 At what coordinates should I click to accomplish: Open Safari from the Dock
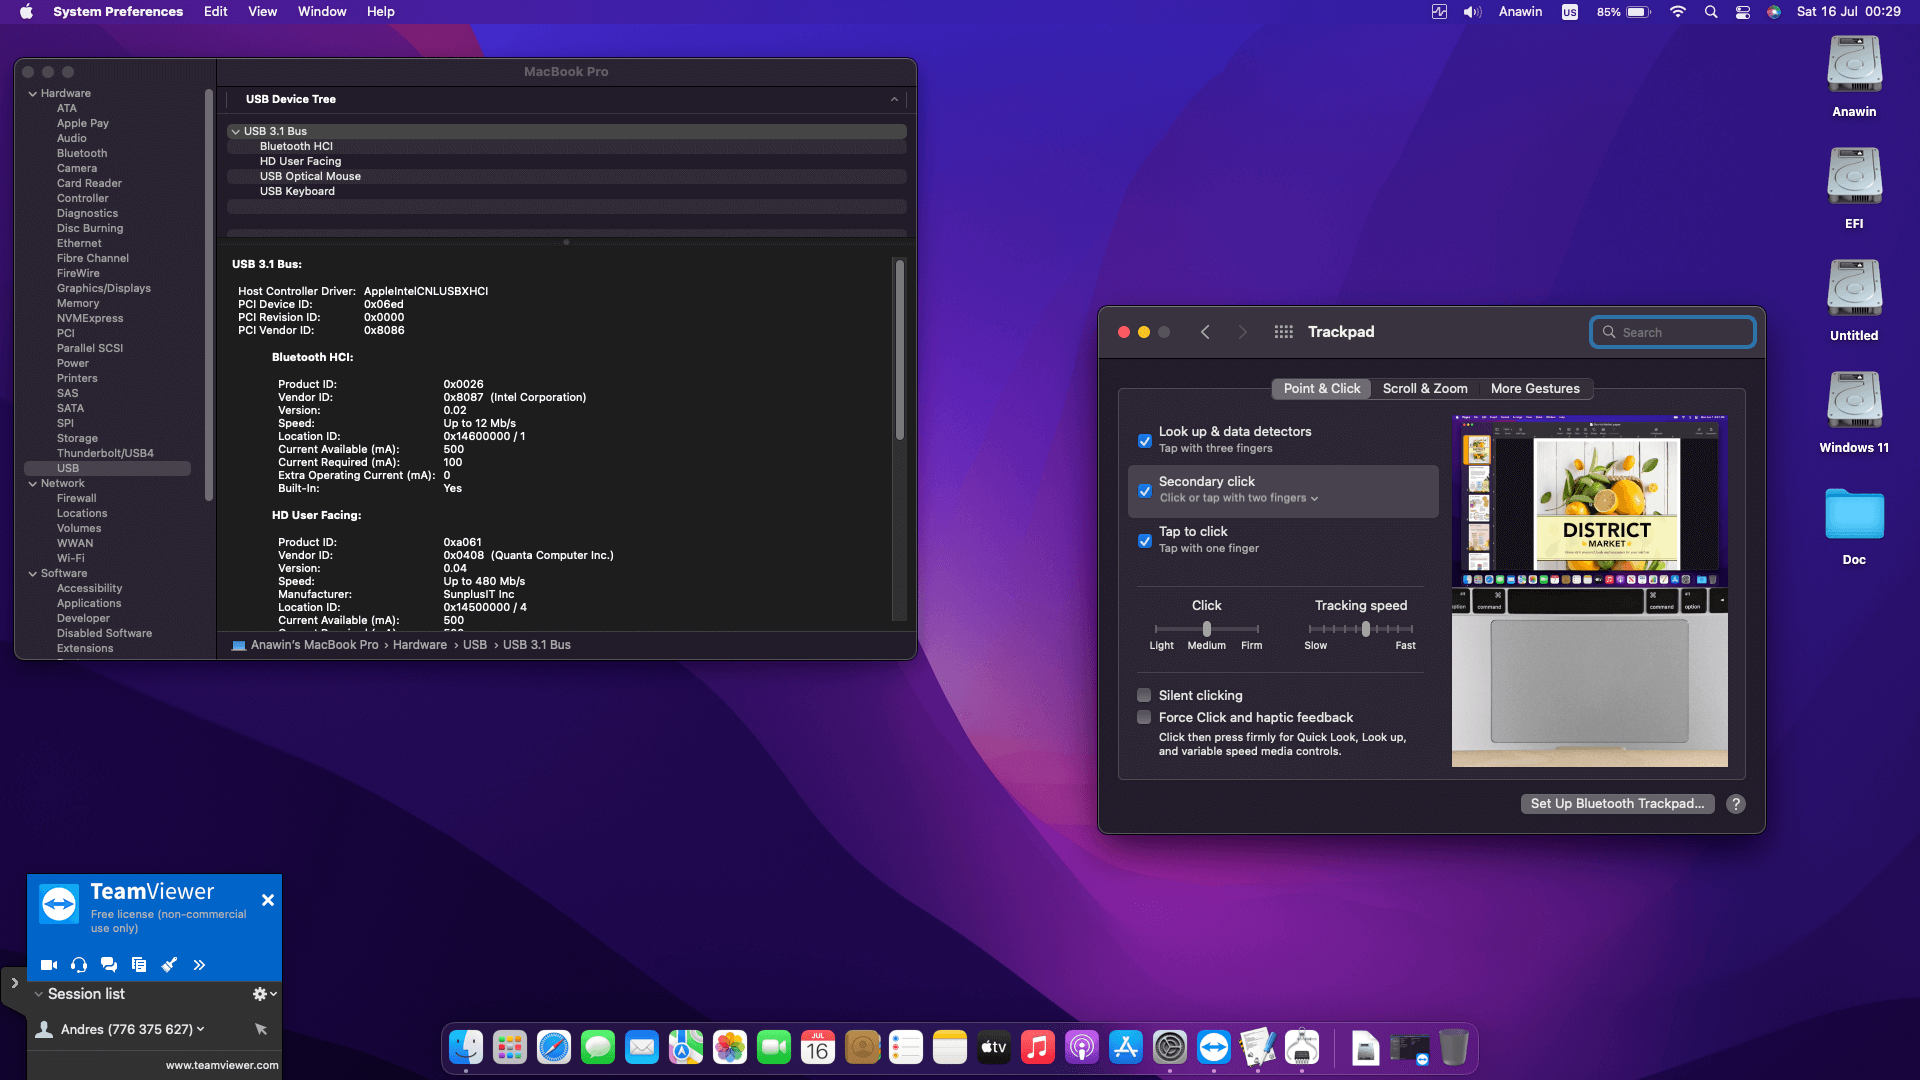554,1047
